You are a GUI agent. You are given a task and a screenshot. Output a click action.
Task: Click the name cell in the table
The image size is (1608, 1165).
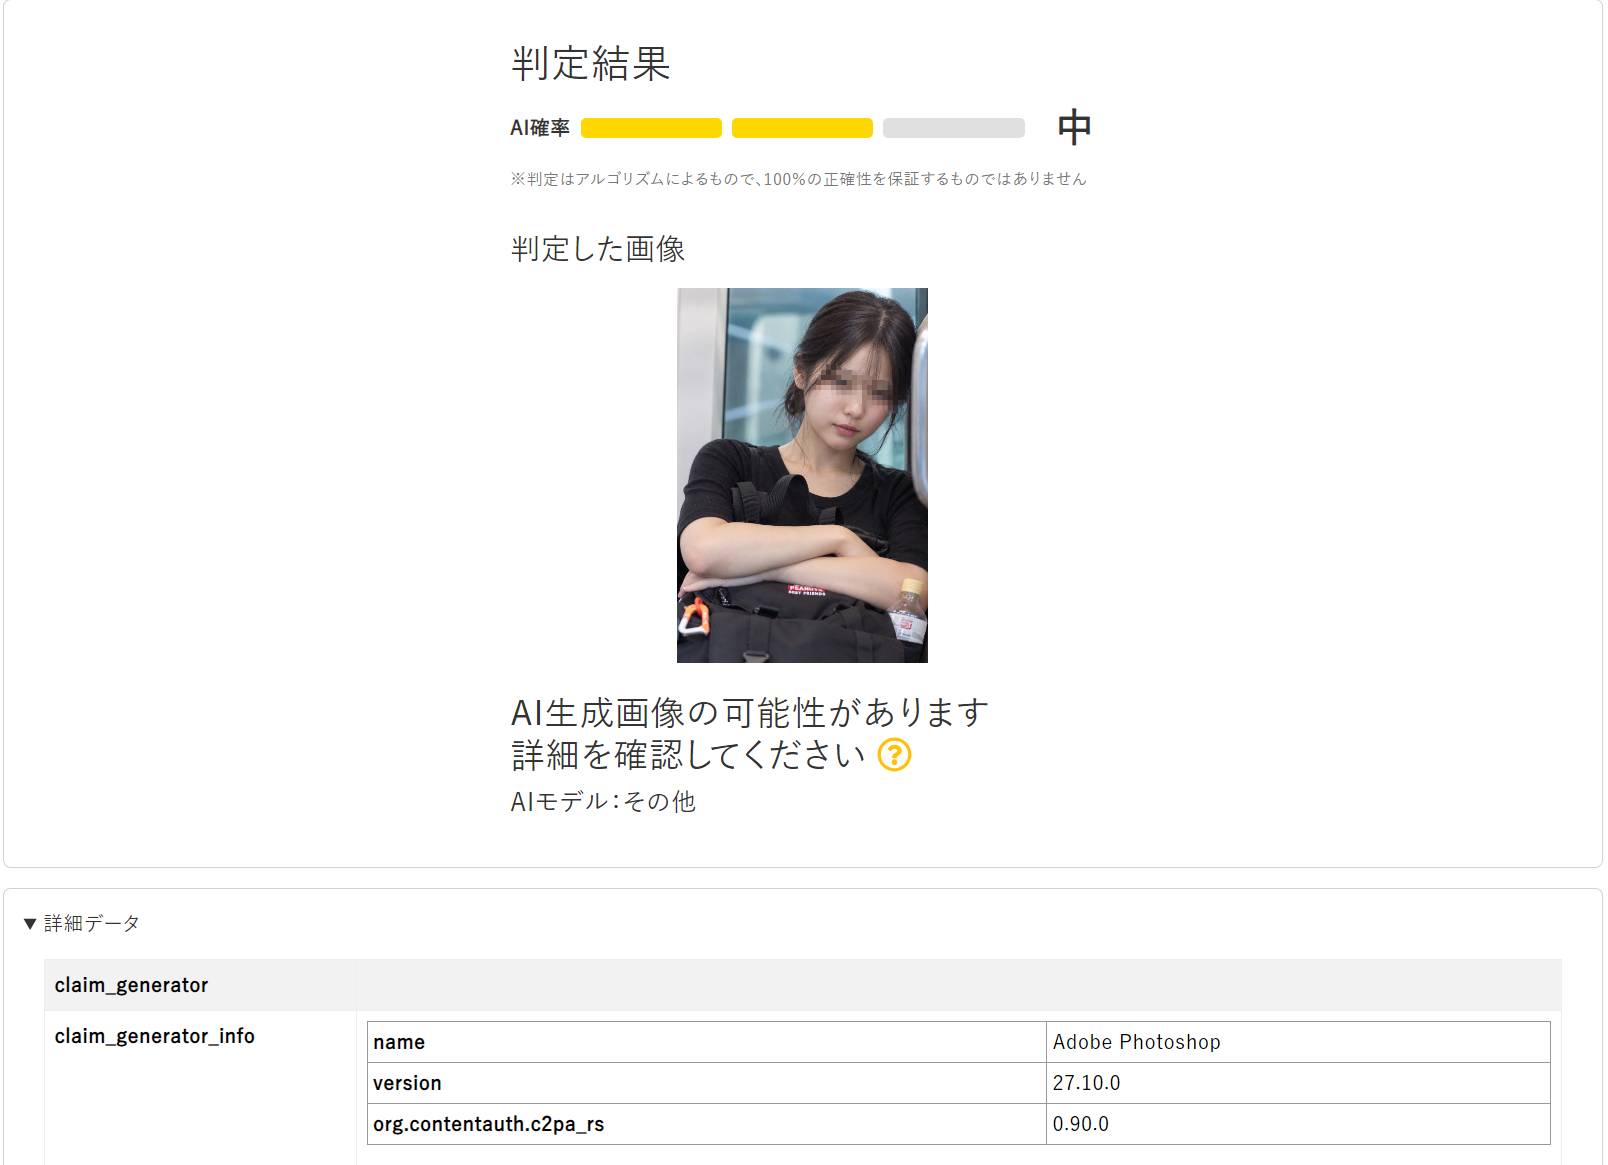point(706,1042)
